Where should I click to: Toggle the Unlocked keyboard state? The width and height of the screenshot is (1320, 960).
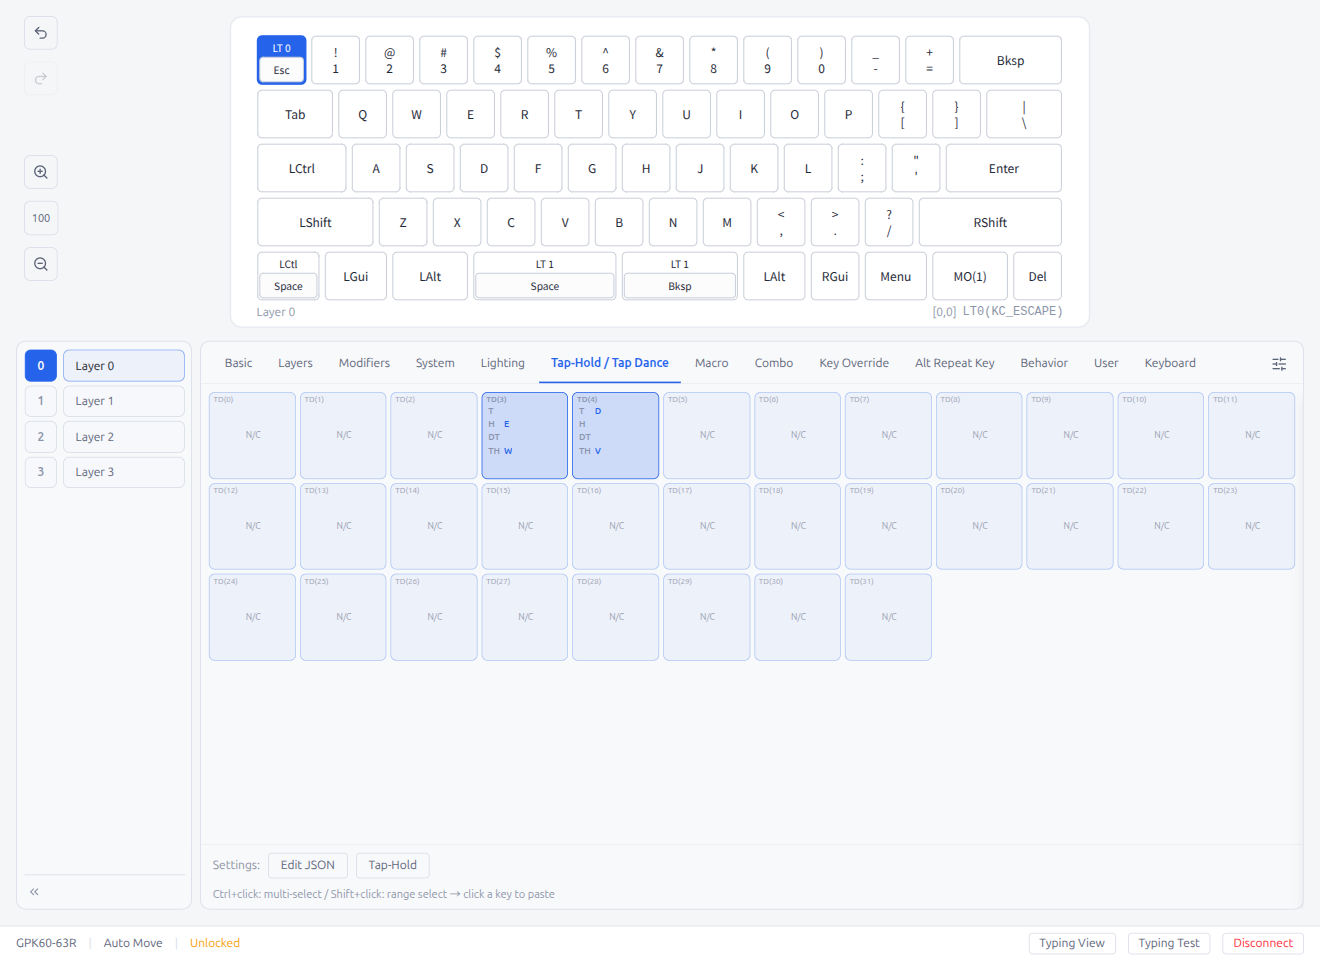pyautogui.click(x=214, y=942)
